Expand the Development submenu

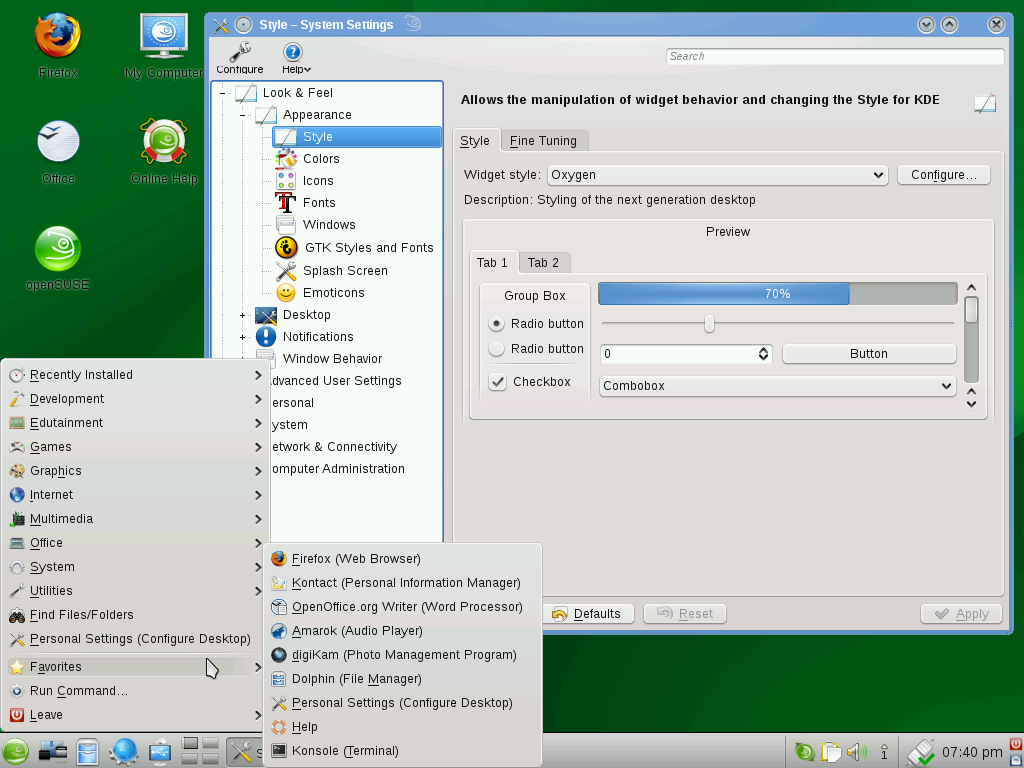click(x=135, y=399)
